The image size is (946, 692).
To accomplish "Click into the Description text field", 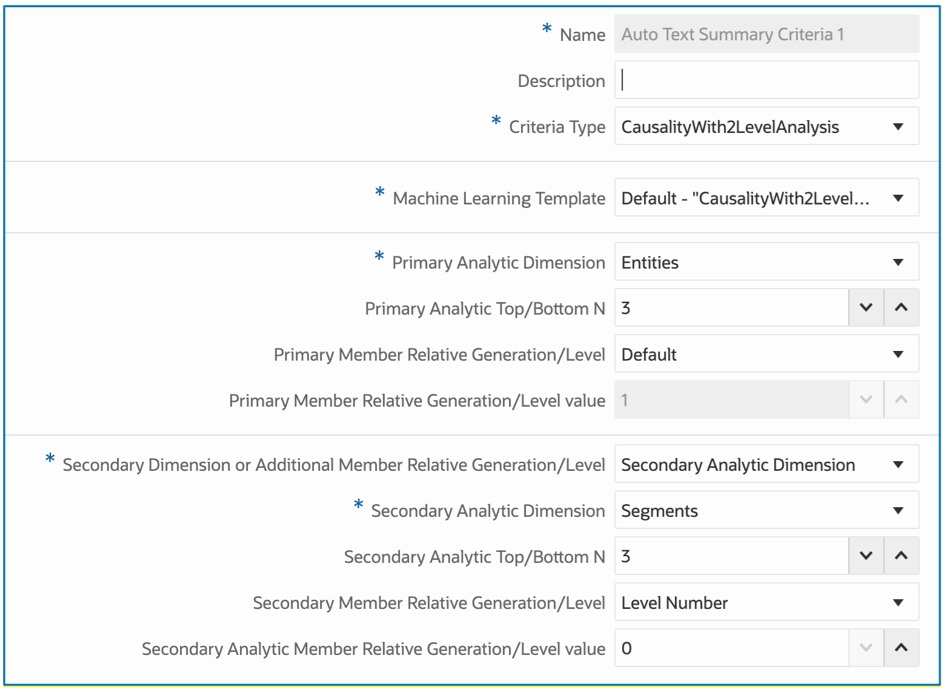I will tap(766, 81).
